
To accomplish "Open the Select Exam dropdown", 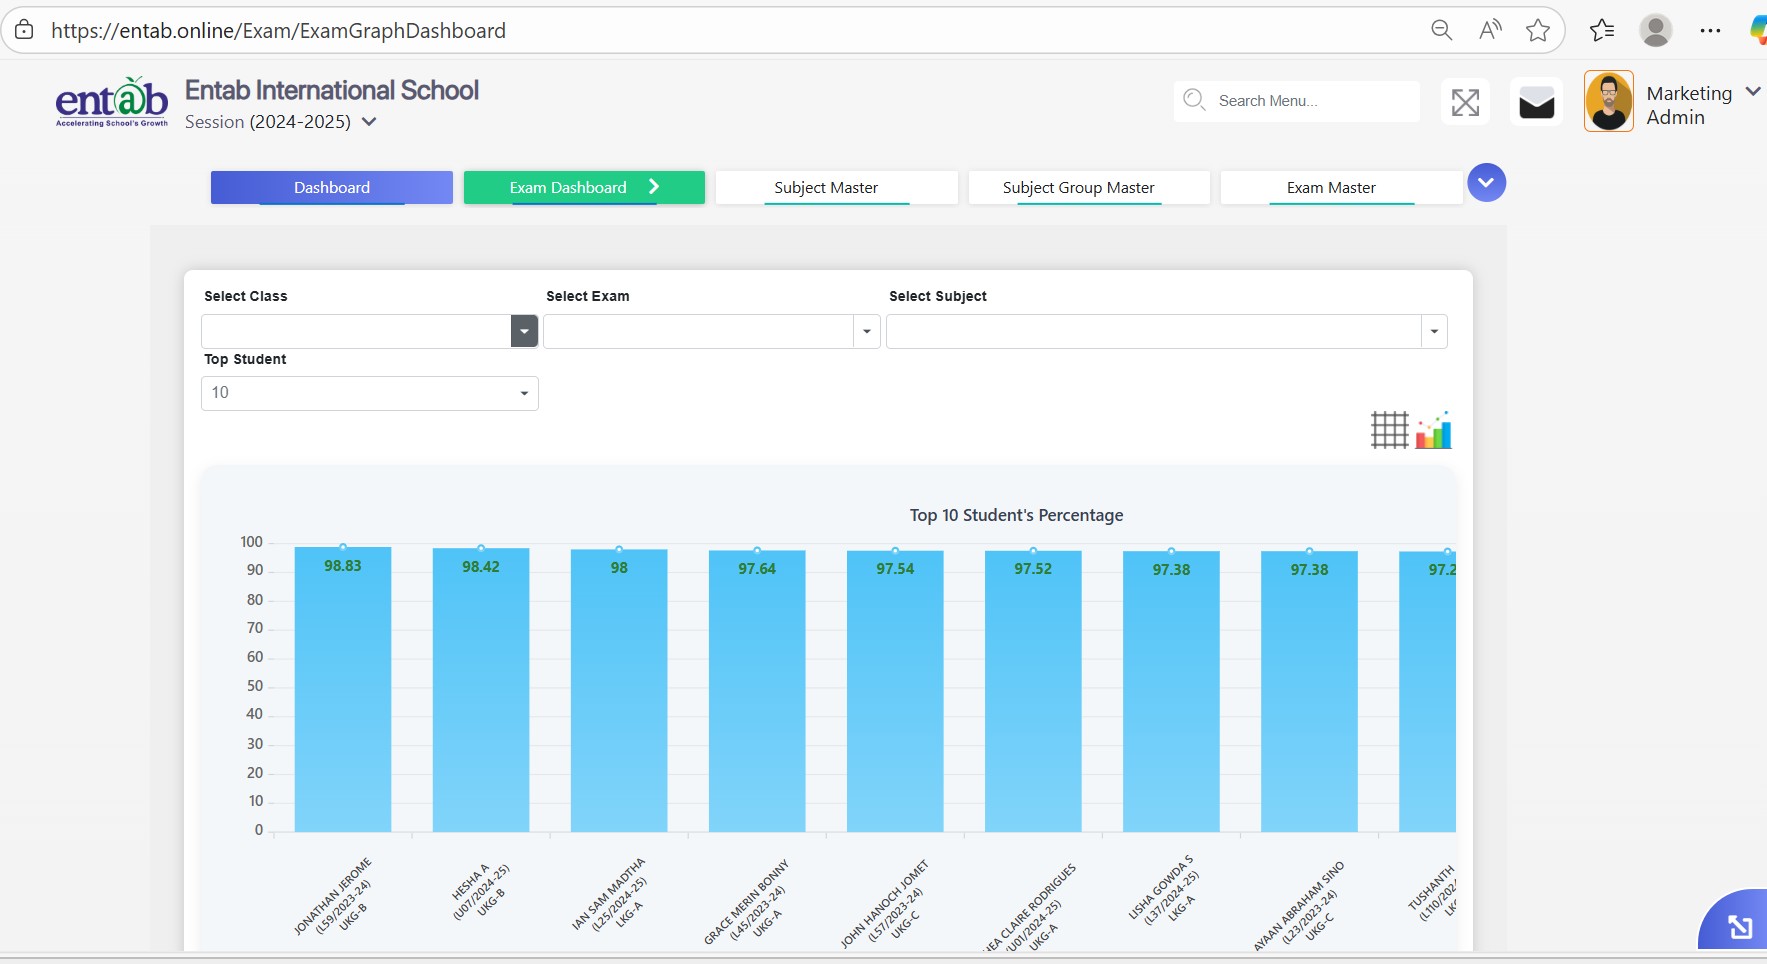I will [866, 331].
